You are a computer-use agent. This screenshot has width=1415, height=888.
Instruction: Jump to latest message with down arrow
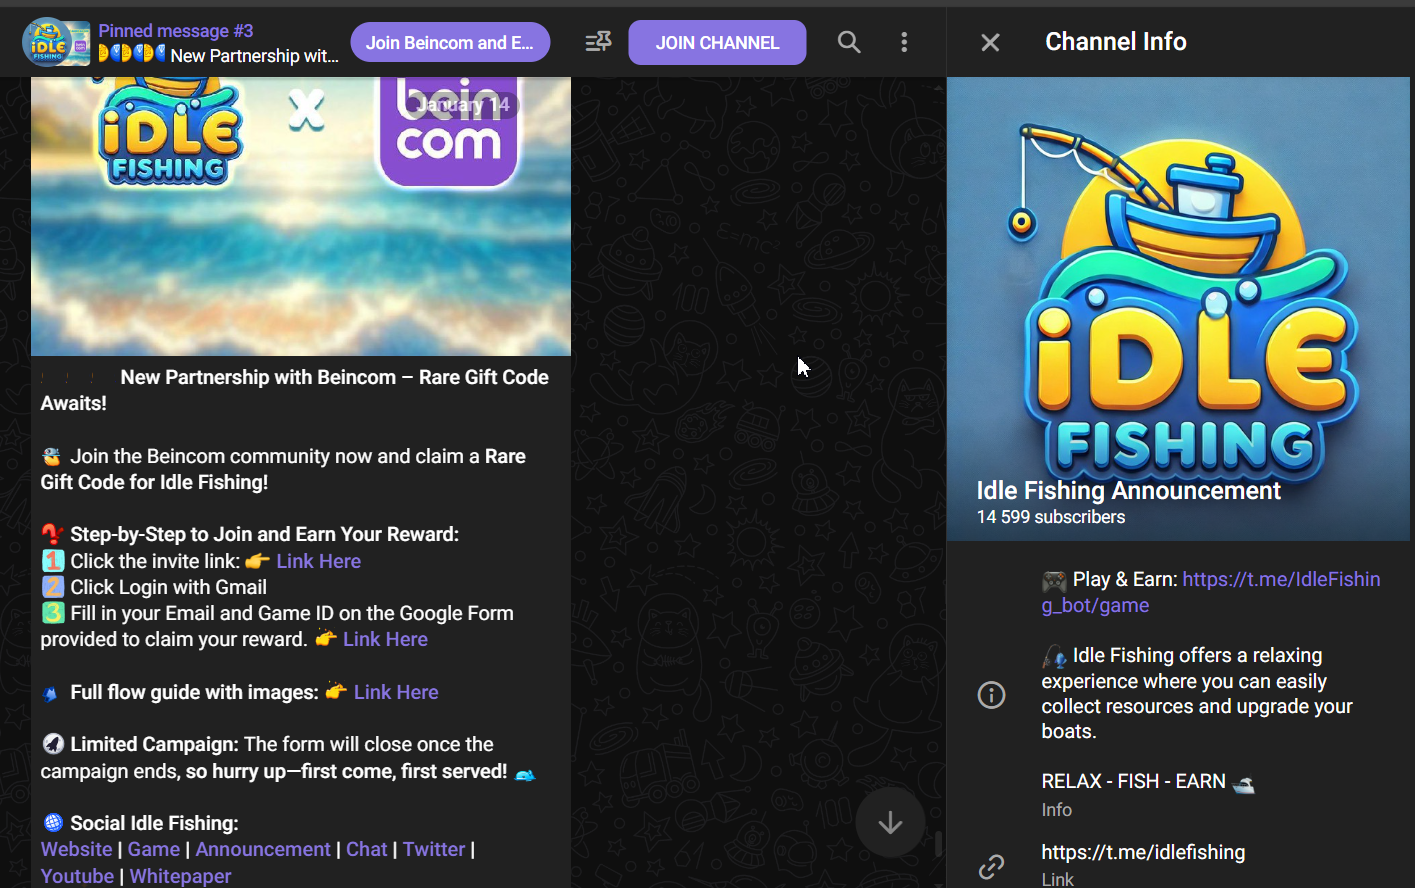pyautogui.click(x=890, y=822)
